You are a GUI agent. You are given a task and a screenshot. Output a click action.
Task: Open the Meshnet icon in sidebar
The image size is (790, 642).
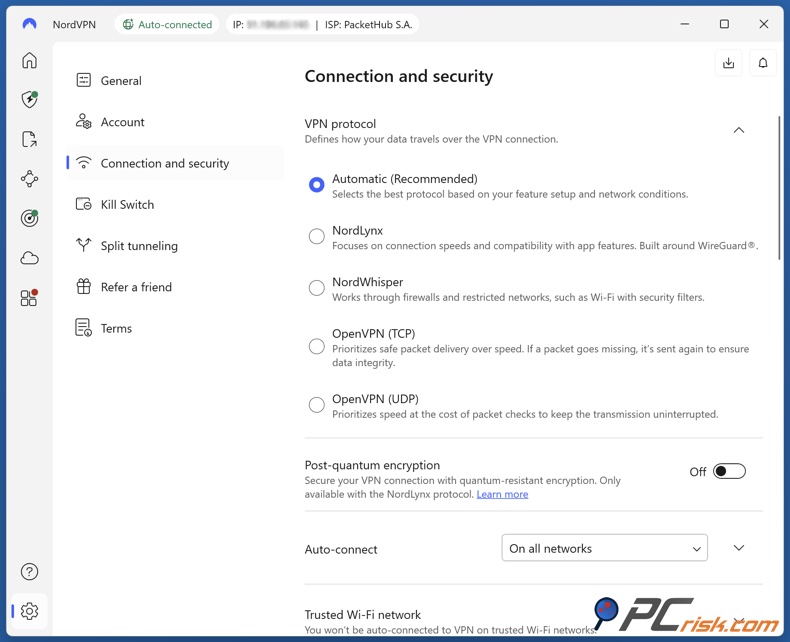point(30,179)
